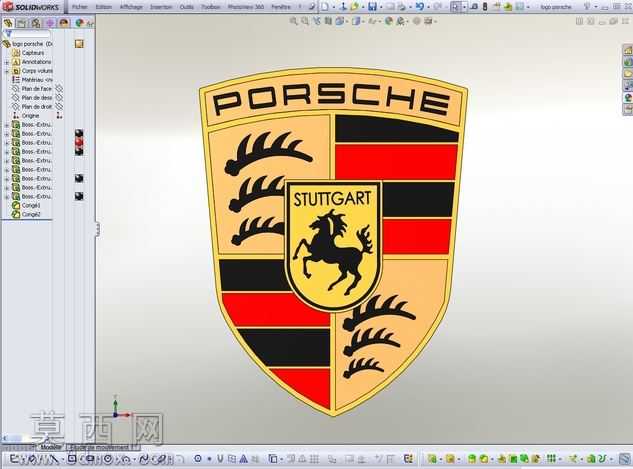Open the Affichage menu
Viewport: 633px width, 469px height.
(132, 7)
